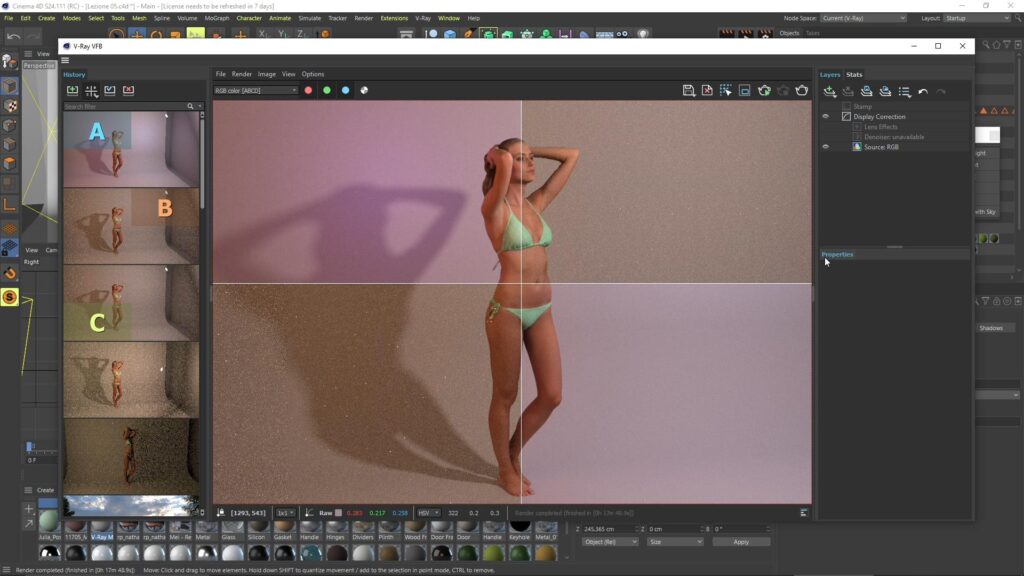Open the V-Ray menu in Cinema 4D

[x=423, y=18]
